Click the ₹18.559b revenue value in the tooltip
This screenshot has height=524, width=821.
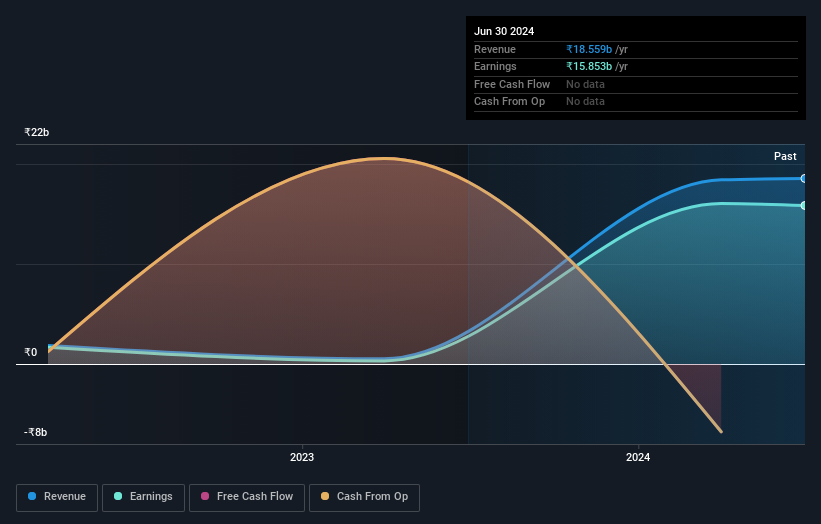[589, 49]
